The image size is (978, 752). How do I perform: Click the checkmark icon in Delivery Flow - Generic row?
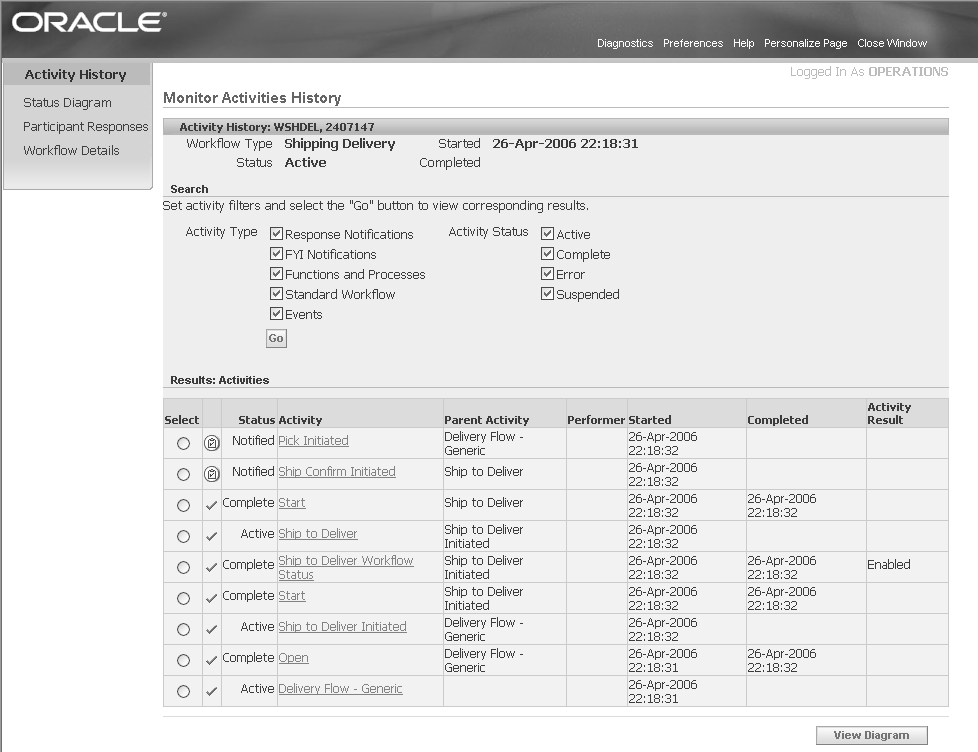211,692
